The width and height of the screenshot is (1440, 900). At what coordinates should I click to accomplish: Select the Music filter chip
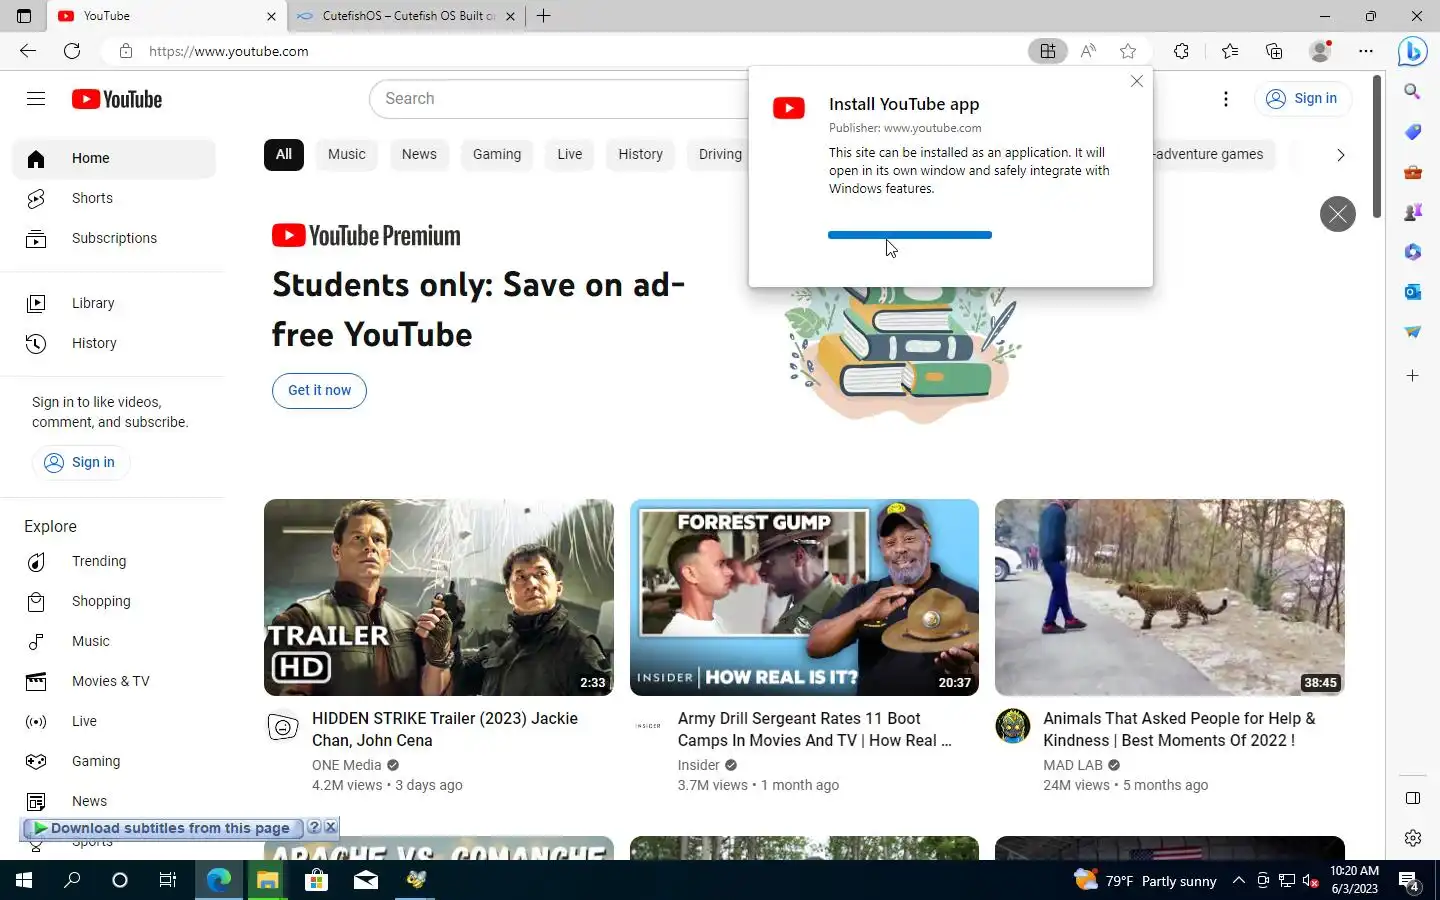(347, 154)
